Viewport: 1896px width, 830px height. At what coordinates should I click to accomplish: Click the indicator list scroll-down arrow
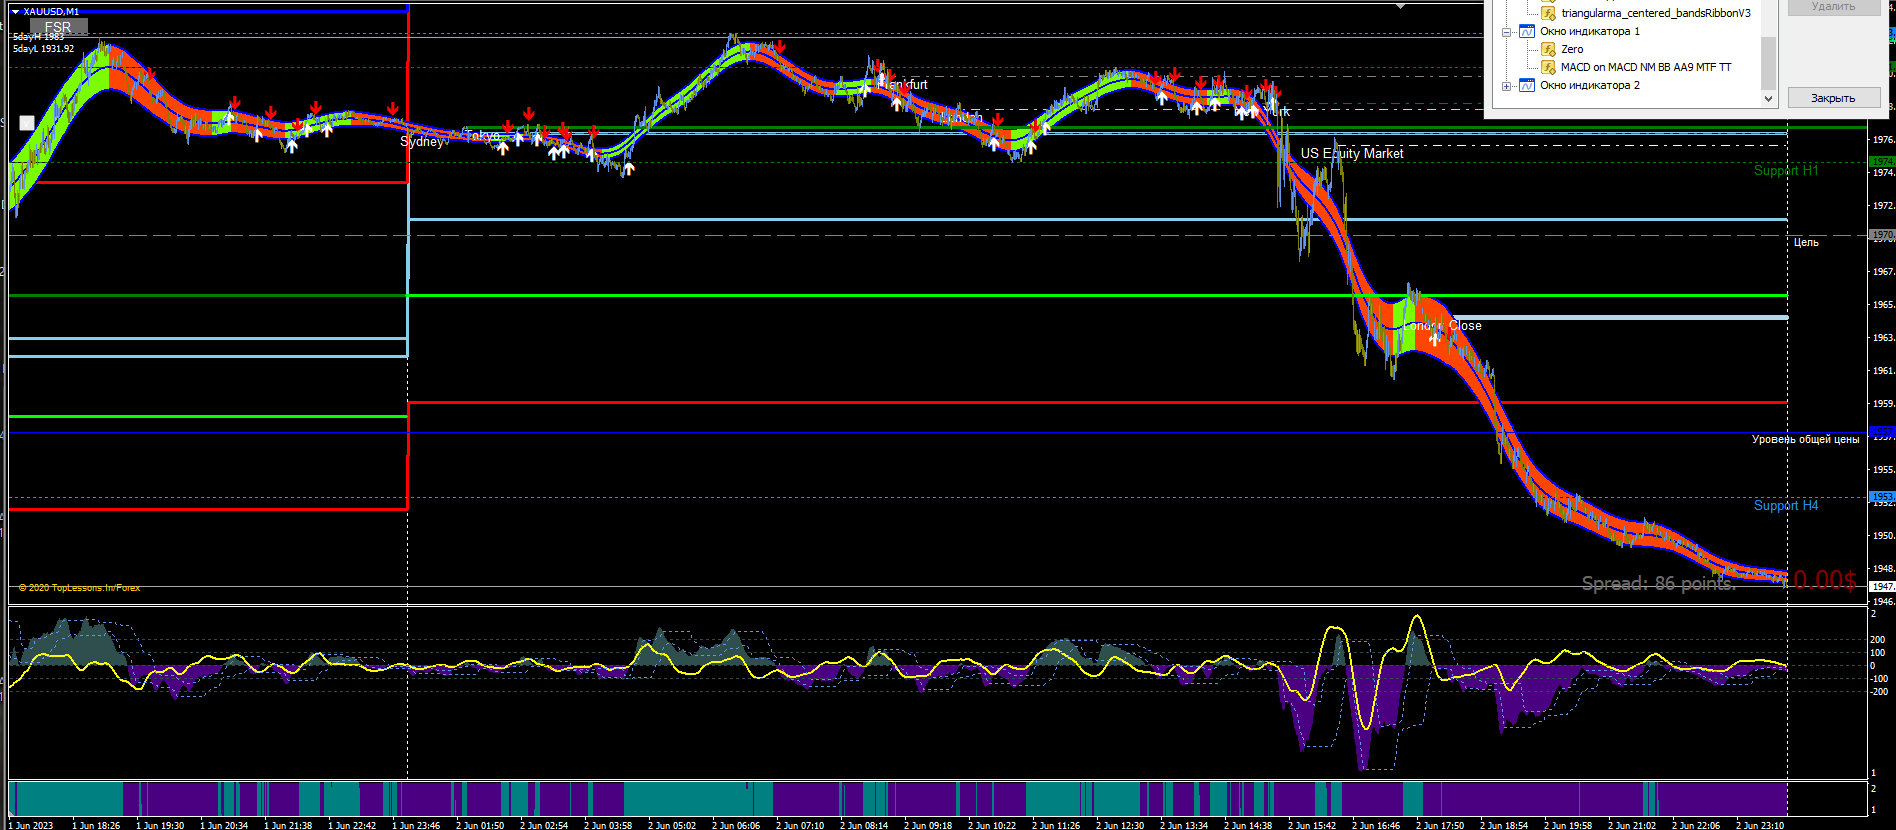[1768, 98]
